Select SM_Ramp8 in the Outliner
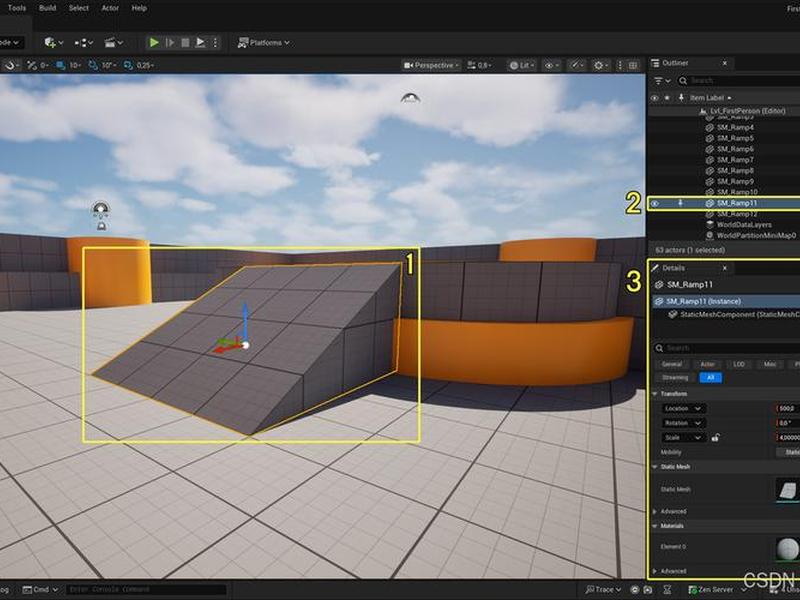The width and height of the screenshot is (800, 600). (x=735, y=170)
